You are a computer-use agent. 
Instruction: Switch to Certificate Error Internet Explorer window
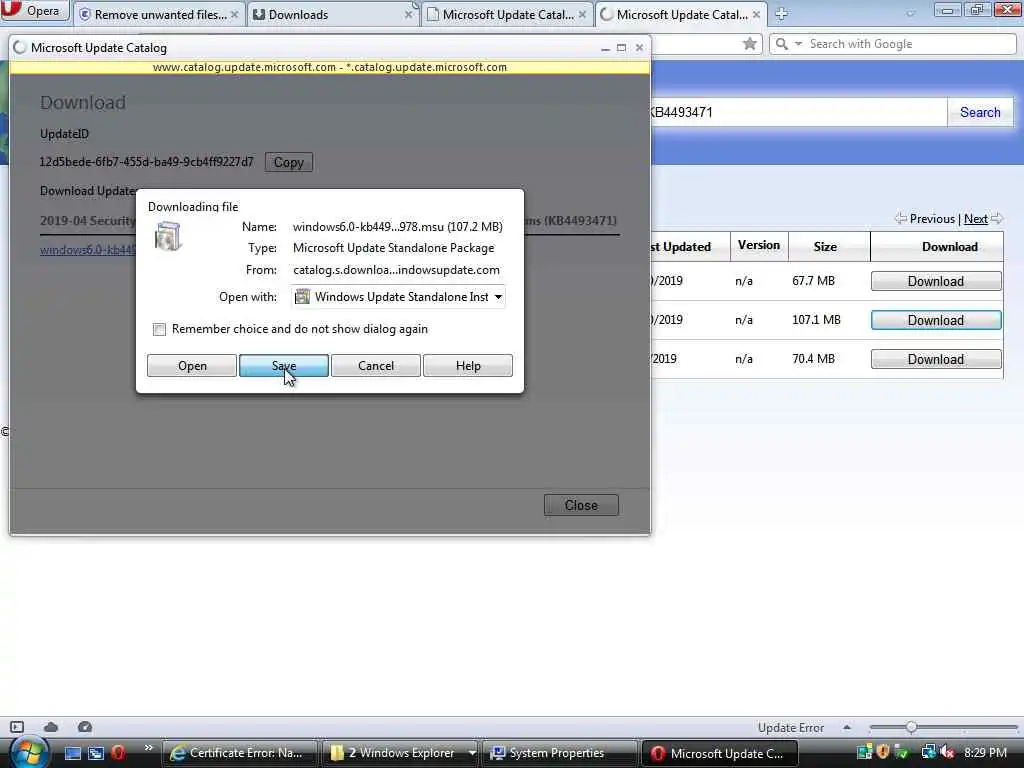pyautogui.click(x=239, y=753)
